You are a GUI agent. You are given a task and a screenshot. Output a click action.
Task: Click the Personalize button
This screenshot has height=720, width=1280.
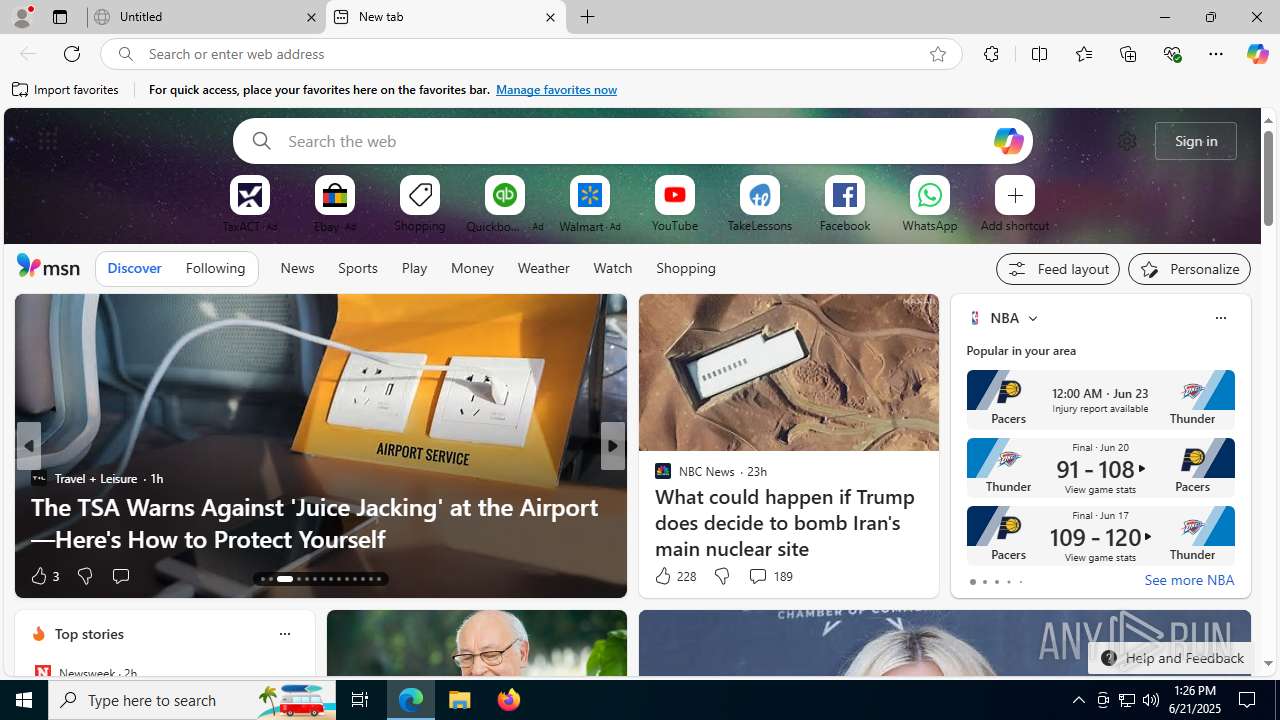pos(1189,269)
